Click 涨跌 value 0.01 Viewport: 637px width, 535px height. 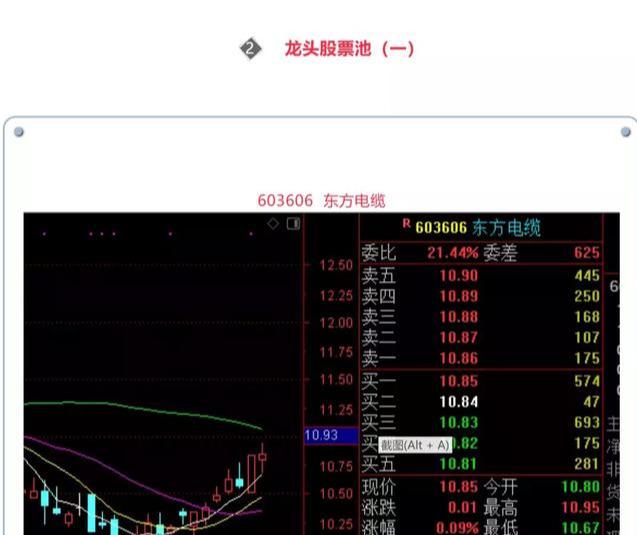tap(463, 507)
